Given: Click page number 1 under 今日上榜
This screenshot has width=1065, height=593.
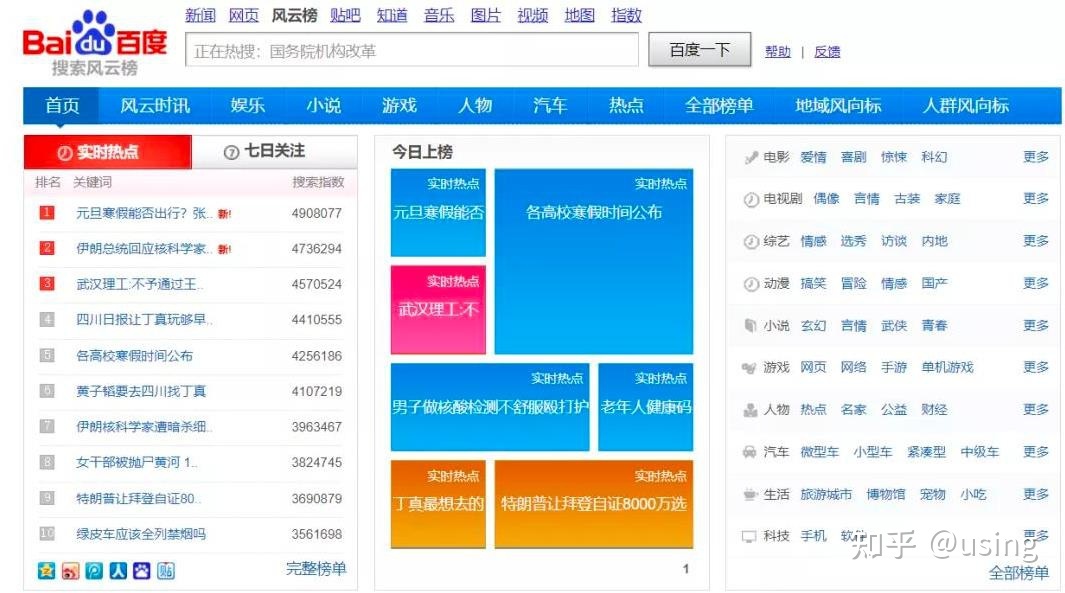Looking at the screenshot, I should tap(686, 569).
